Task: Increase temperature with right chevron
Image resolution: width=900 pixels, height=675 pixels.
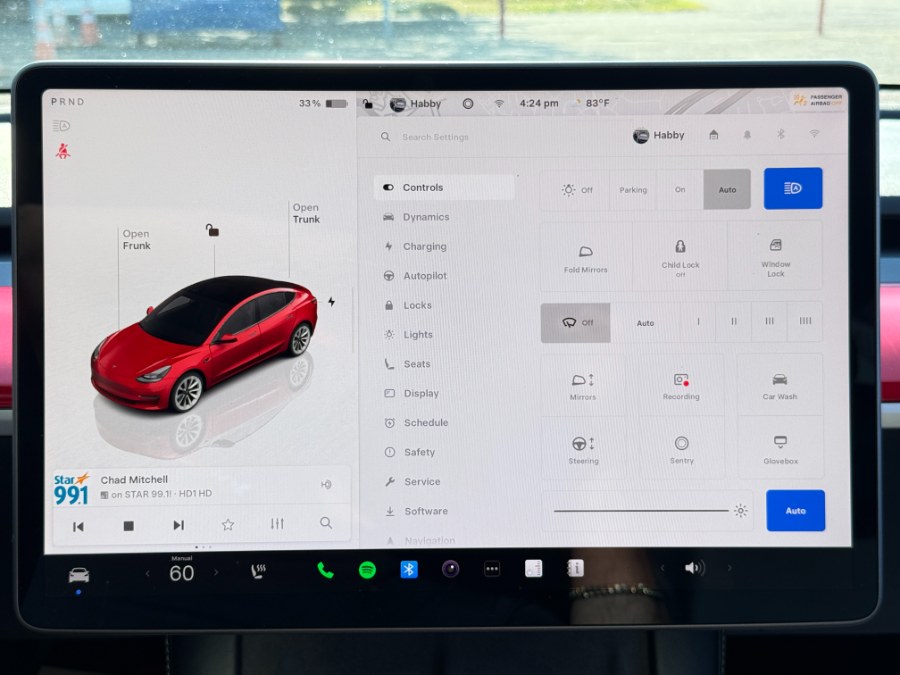Action: click(216, 572)
